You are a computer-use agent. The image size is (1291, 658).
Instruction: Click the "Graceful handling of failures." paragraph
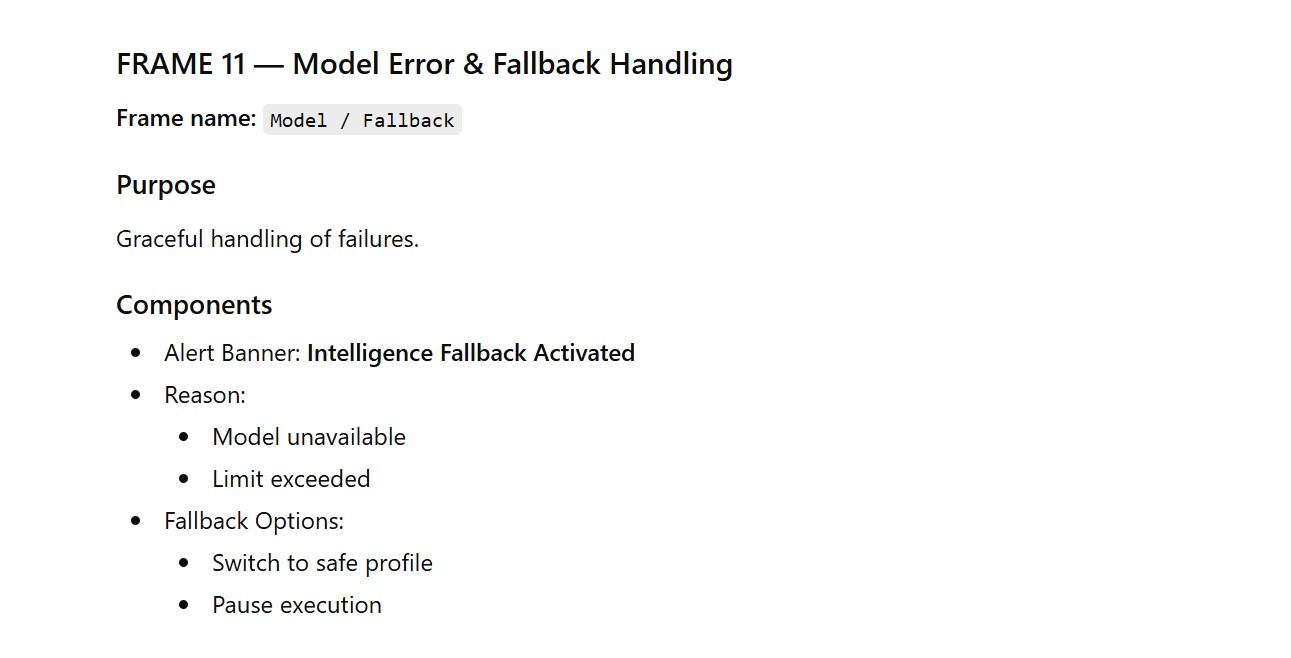tap(267, 239)
